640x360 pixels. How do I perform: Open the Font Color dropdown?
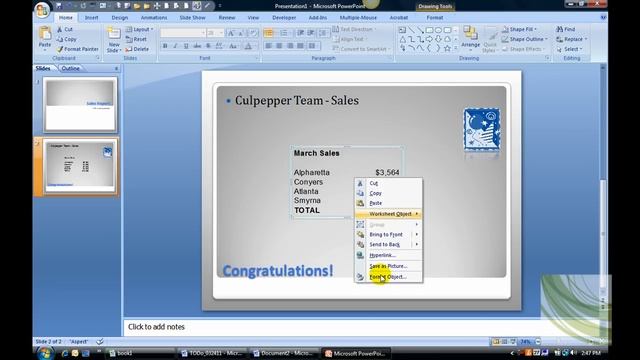pyautogui.click(x=249, y=46)
